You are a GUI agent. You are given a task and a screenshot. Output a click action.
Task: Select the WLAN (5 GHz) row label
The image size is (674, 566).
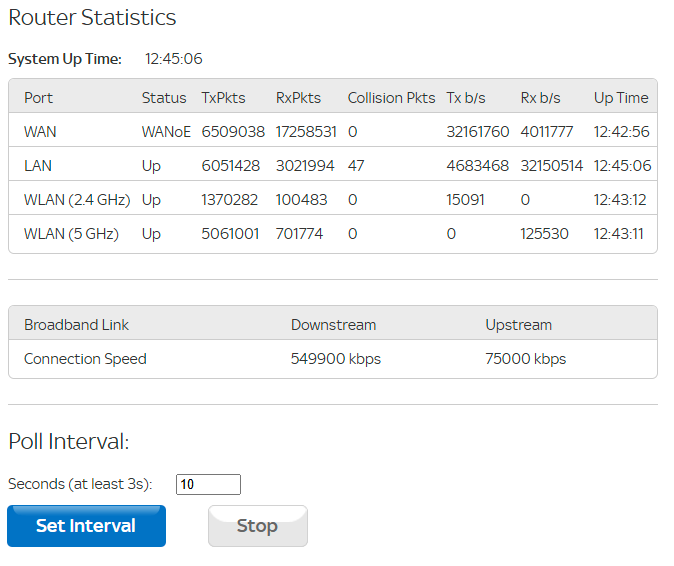(x=71, y=234)
